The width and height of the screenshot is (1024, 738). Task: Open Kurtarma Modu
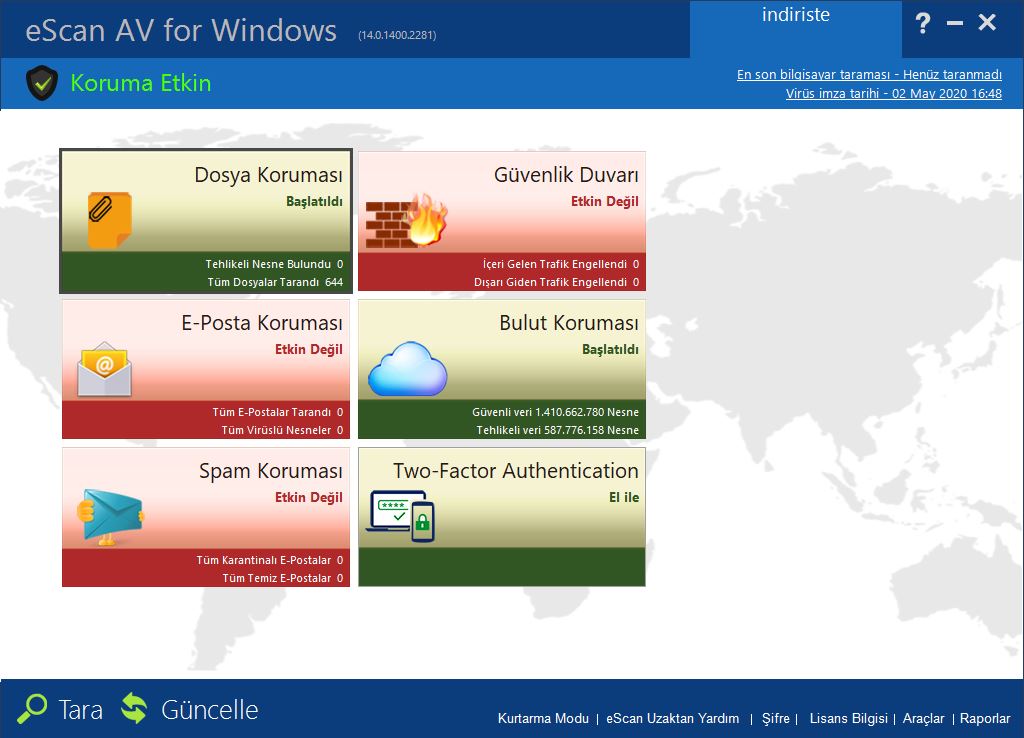543,718
